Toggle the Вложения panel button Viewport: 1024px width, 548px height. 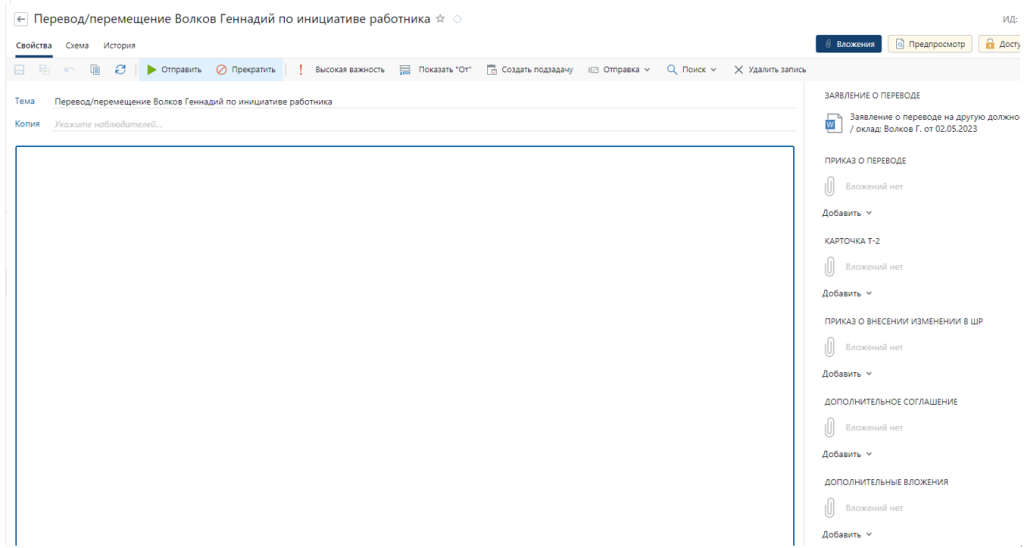click(848, 44)
